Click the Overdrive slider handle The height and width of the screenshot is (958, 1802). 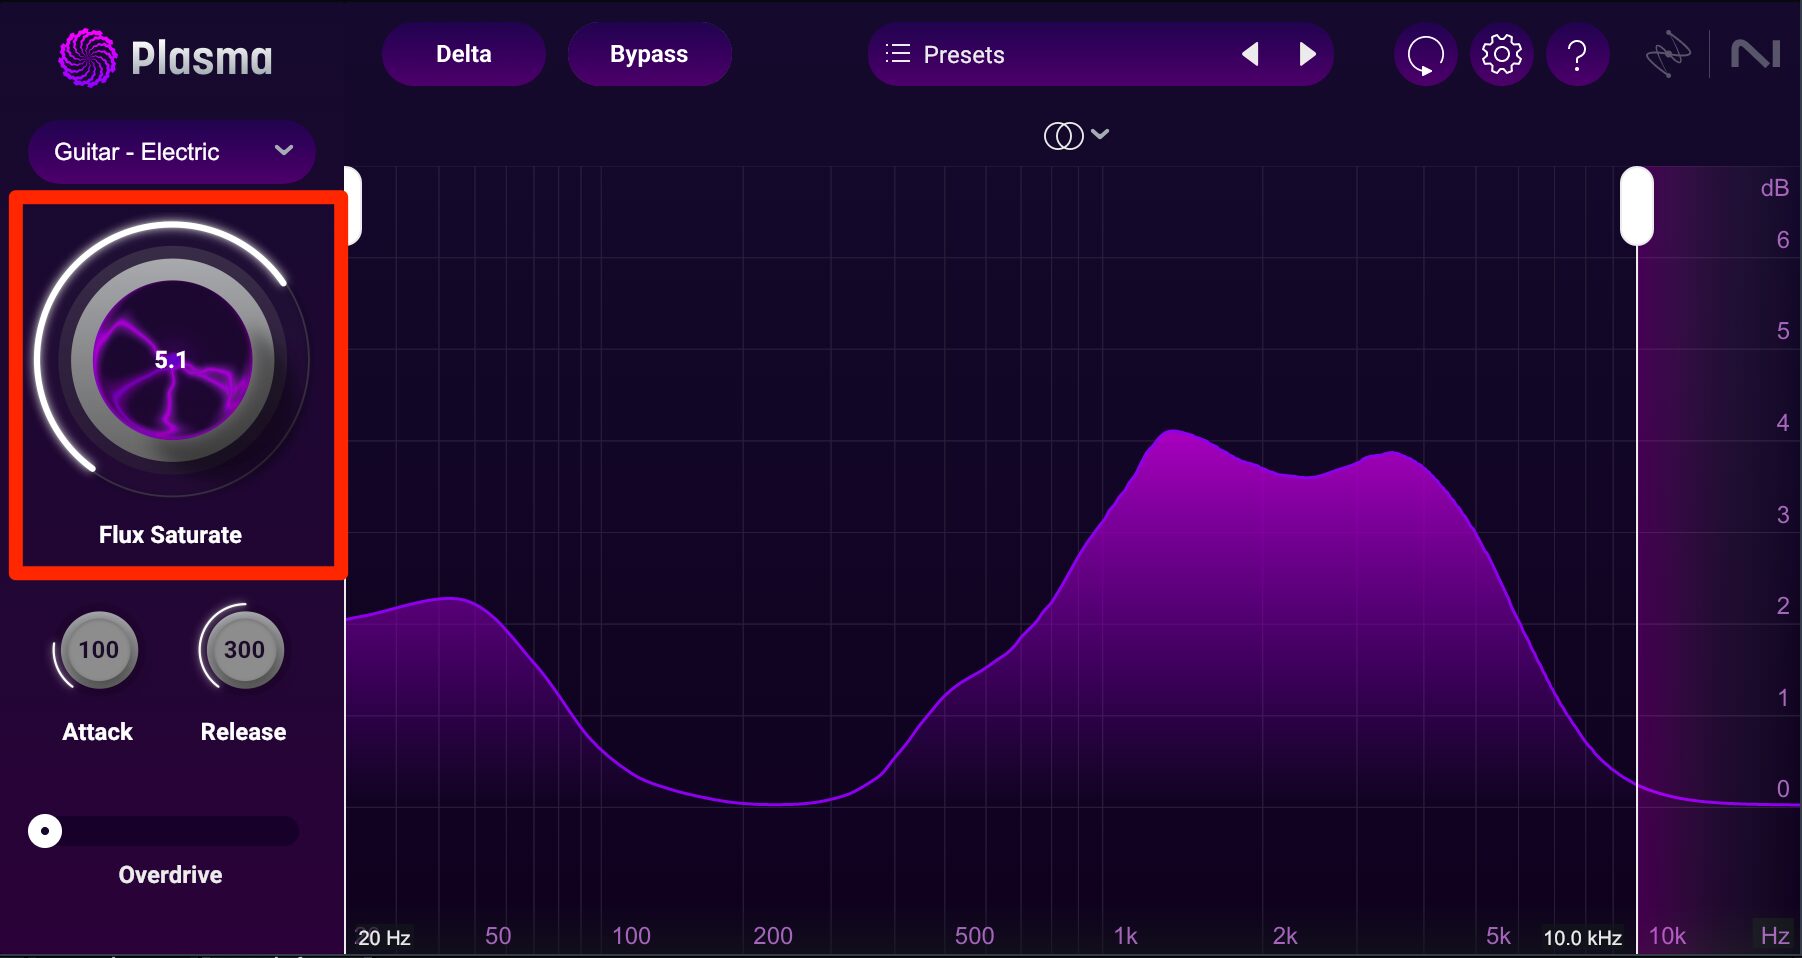coord(45,831)
